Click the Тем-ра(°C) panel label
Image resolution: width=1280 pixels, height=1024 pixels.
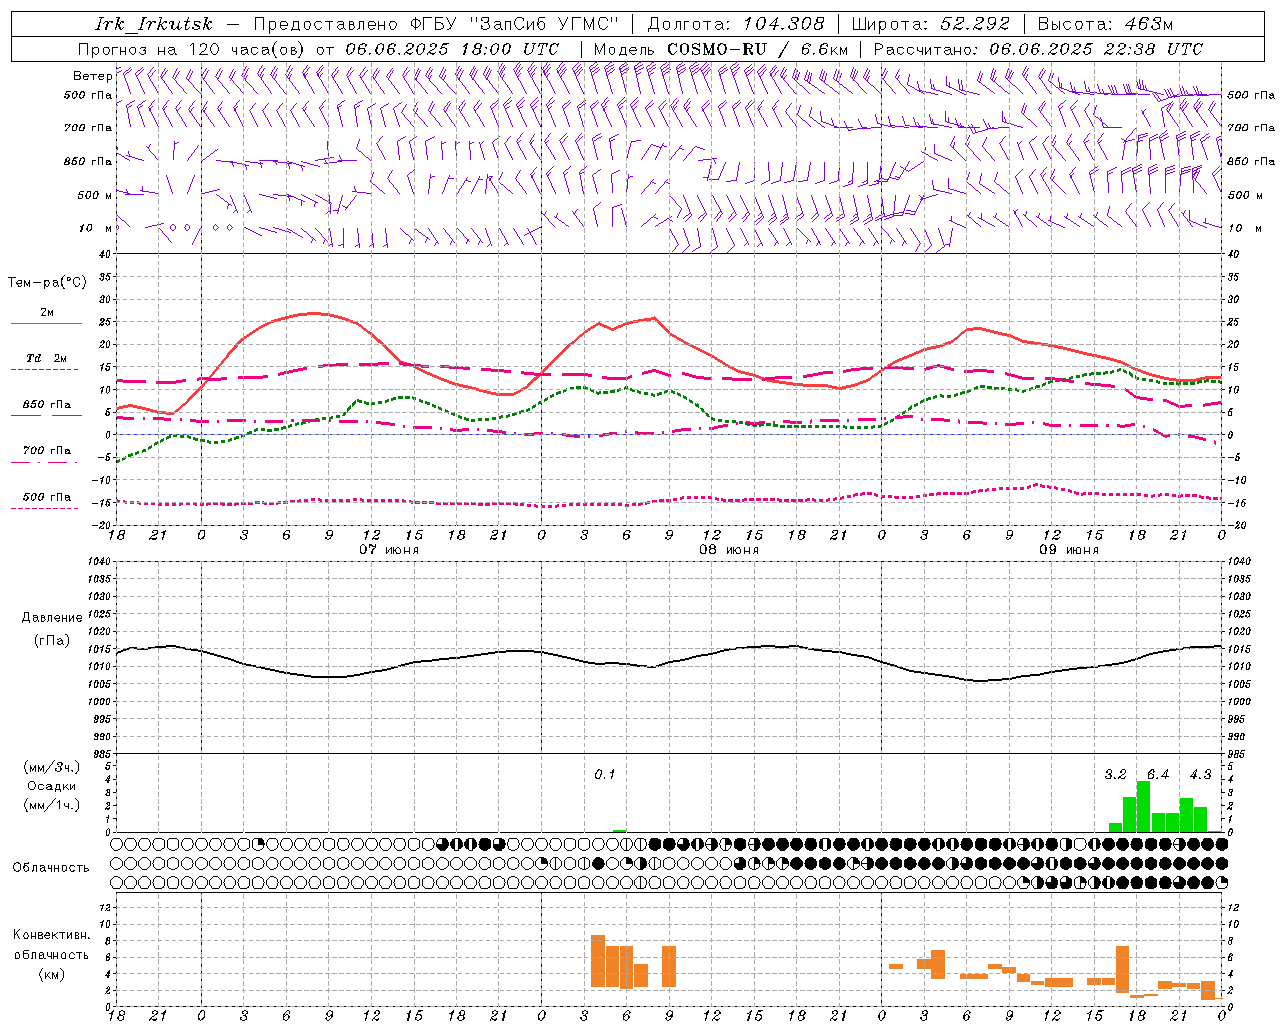pyautogui.click(x=47, y=283)
